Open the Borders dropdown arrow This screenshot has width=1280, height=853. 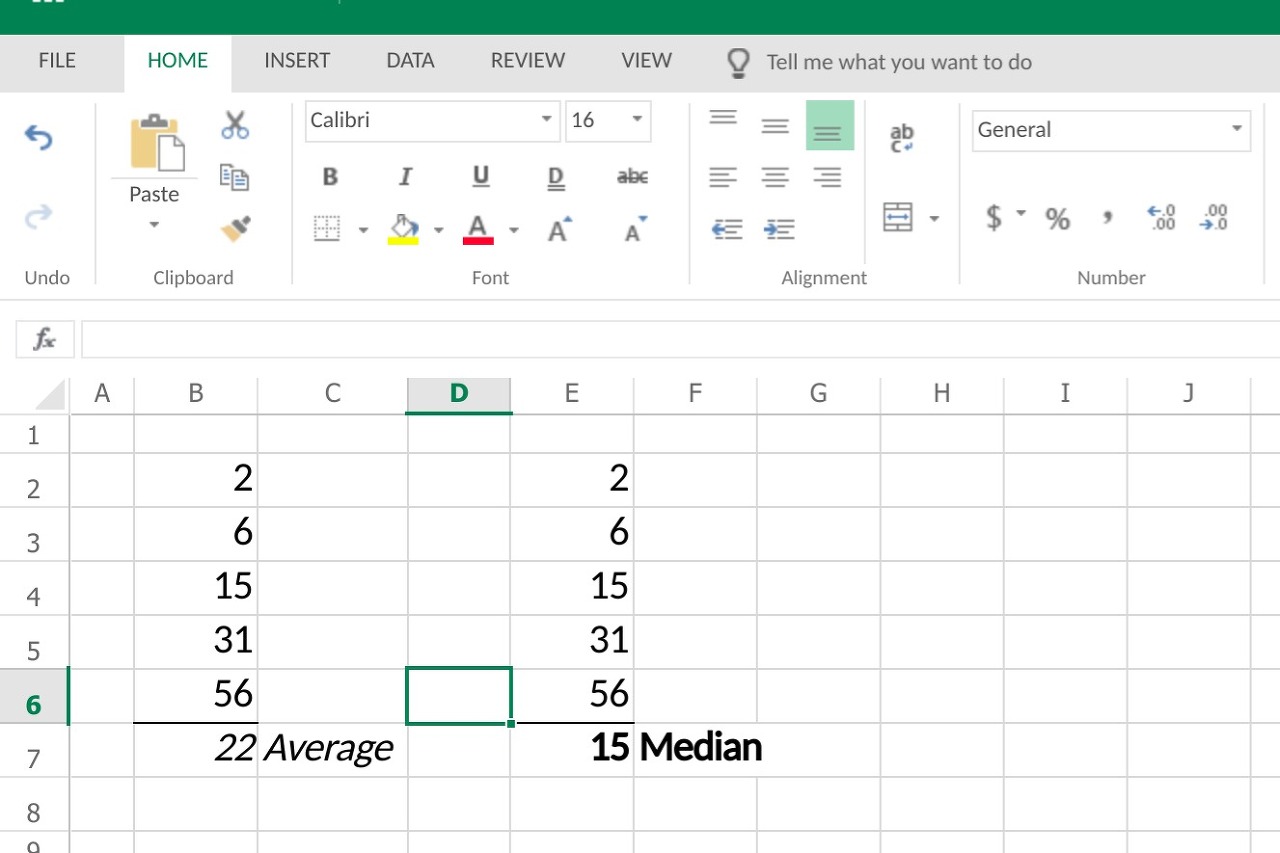point(363,230)
